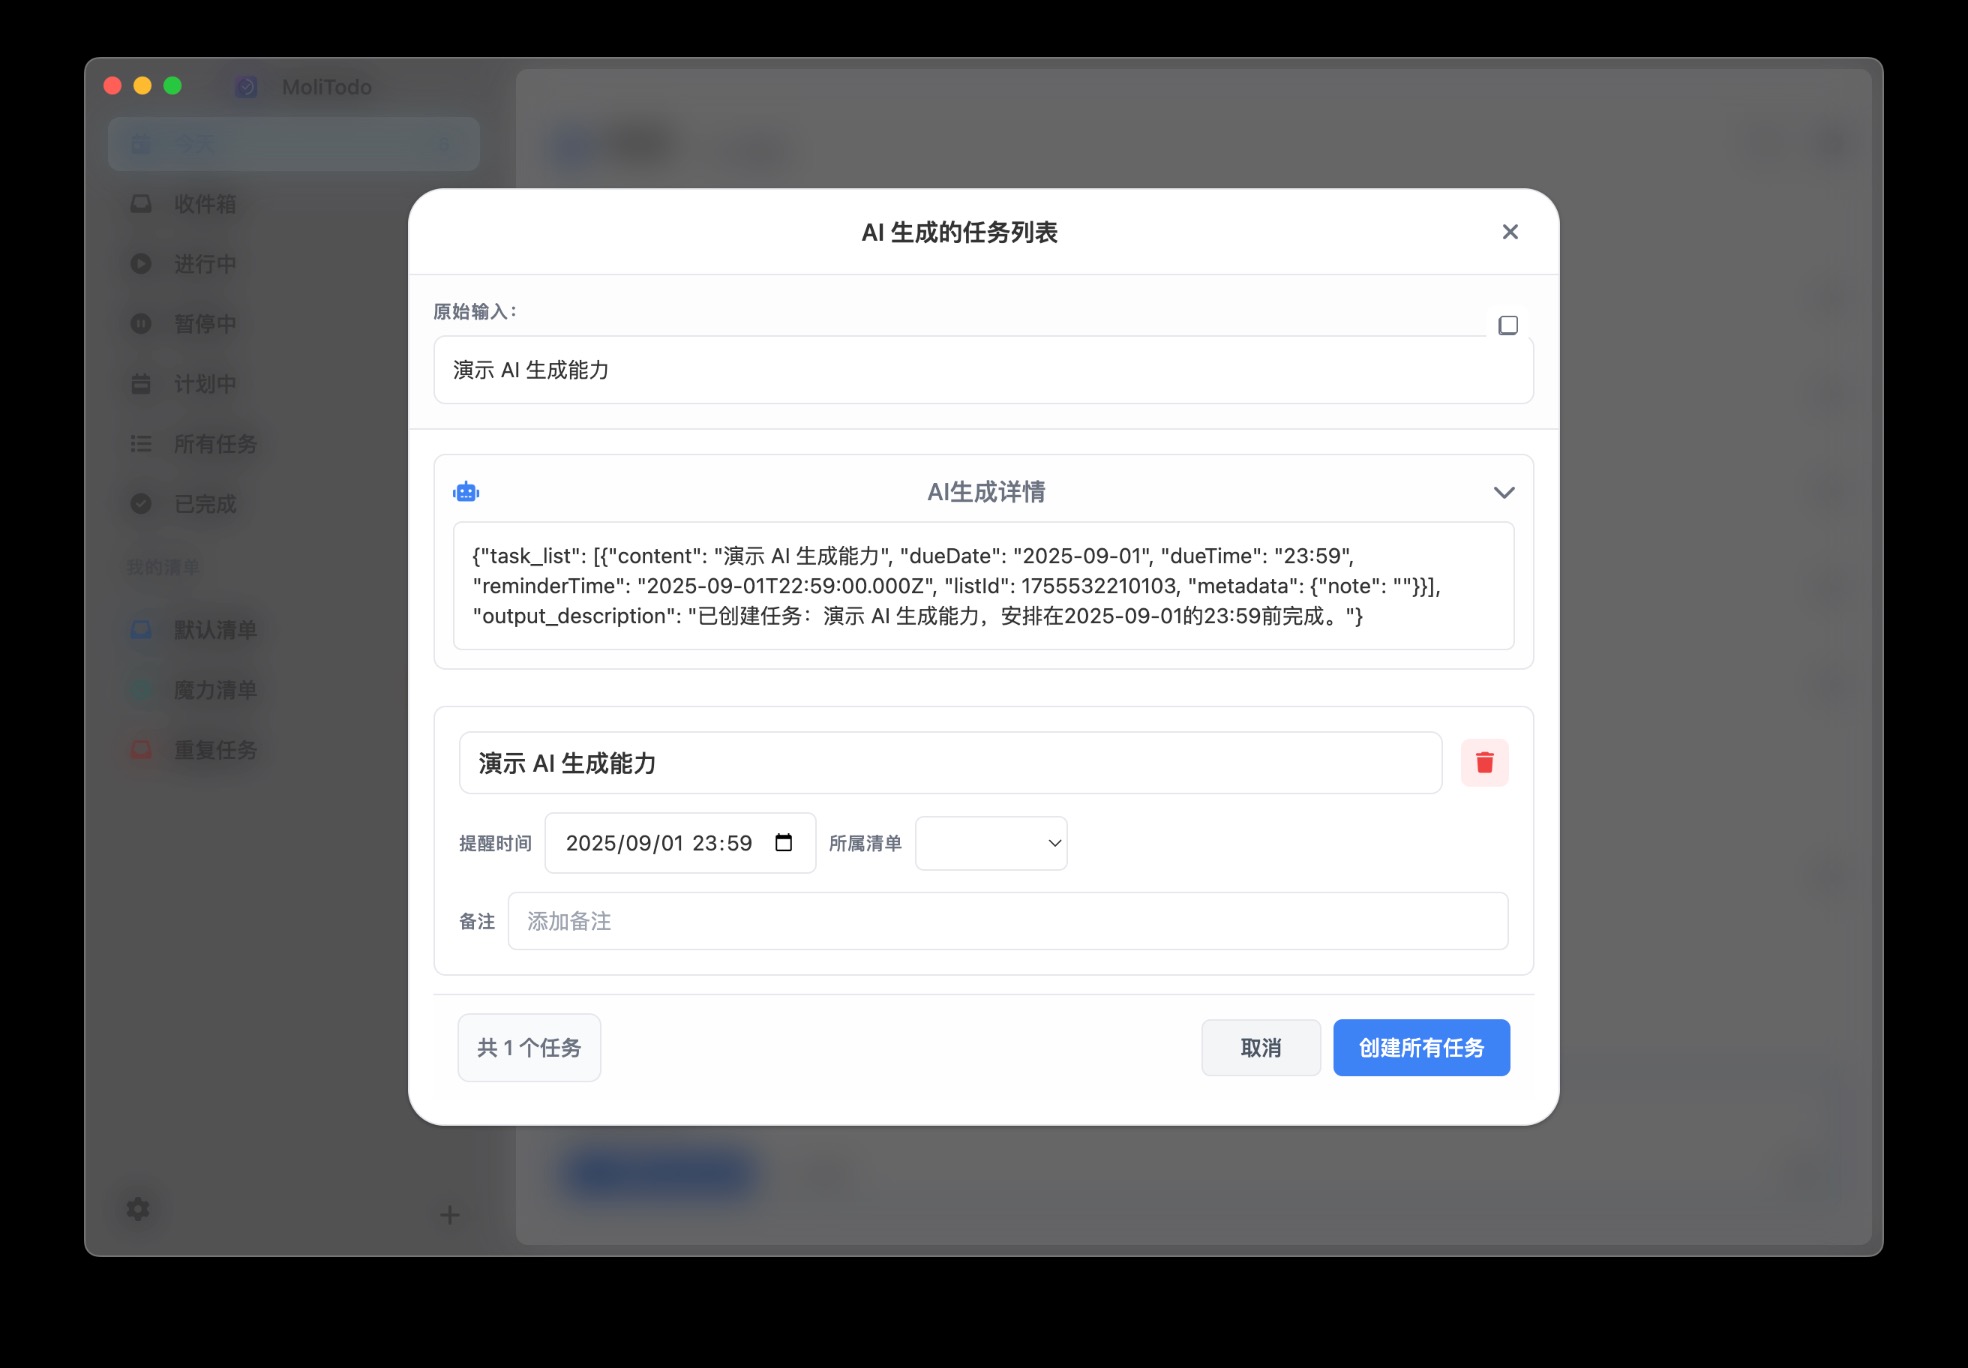Screen dimensions: 1968x1368
Task: Select 魔力清单 list in sidebar
Action: pos(293,690)
